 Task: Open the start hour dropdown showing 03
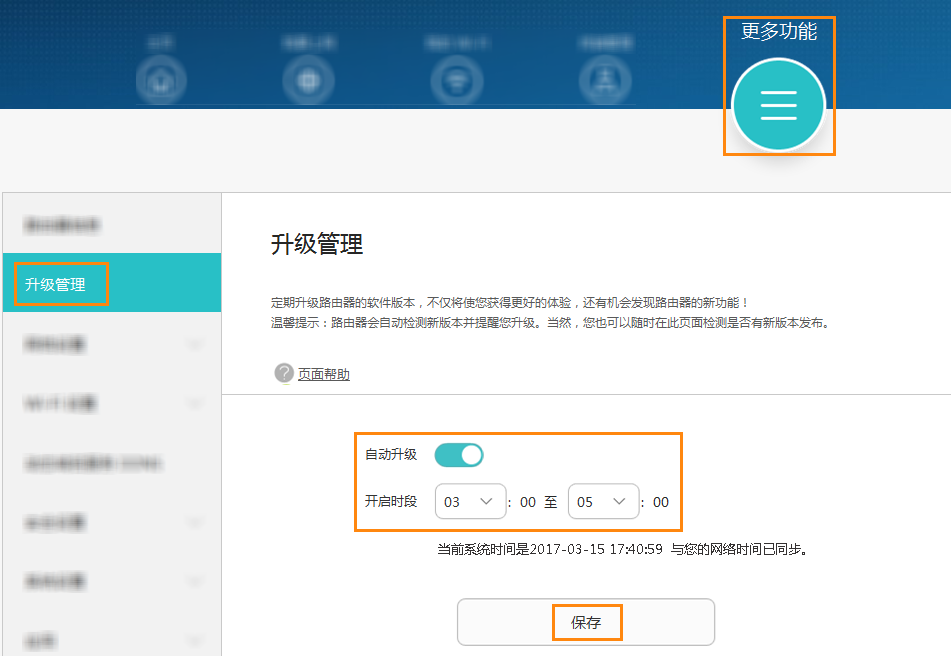pos(470,502)
